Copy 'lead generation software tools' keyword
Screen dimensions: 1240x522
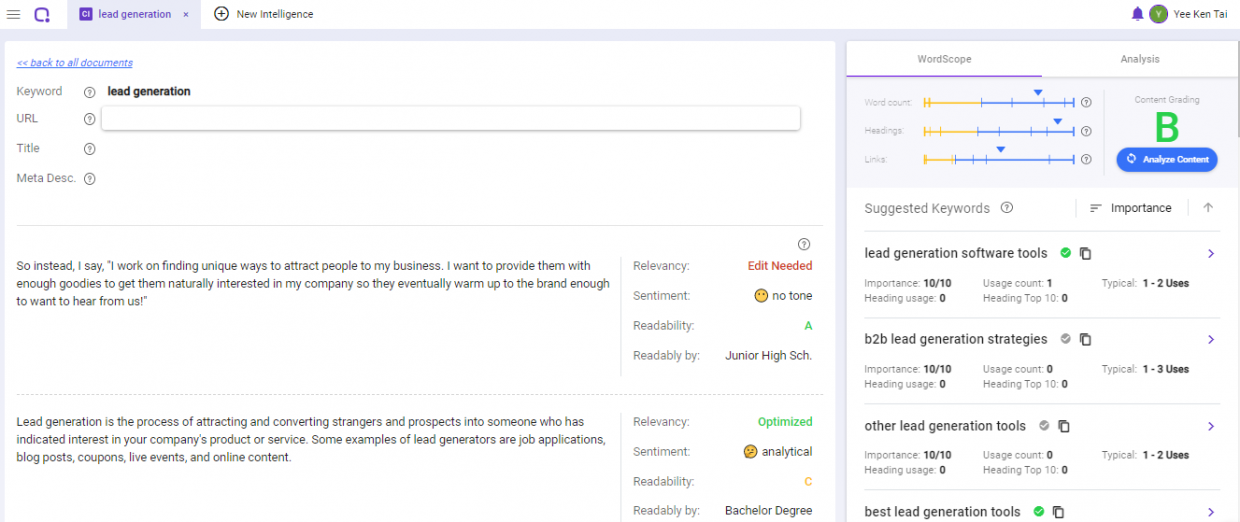[1086, 254]
